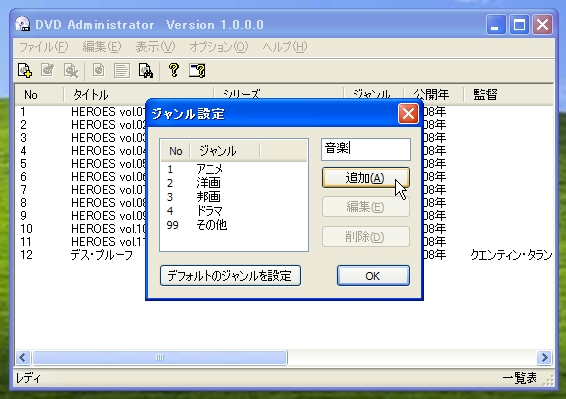566x399 pixels.
Task: Maximize the DVD Administrator window
Action: (x=519, y=25)
